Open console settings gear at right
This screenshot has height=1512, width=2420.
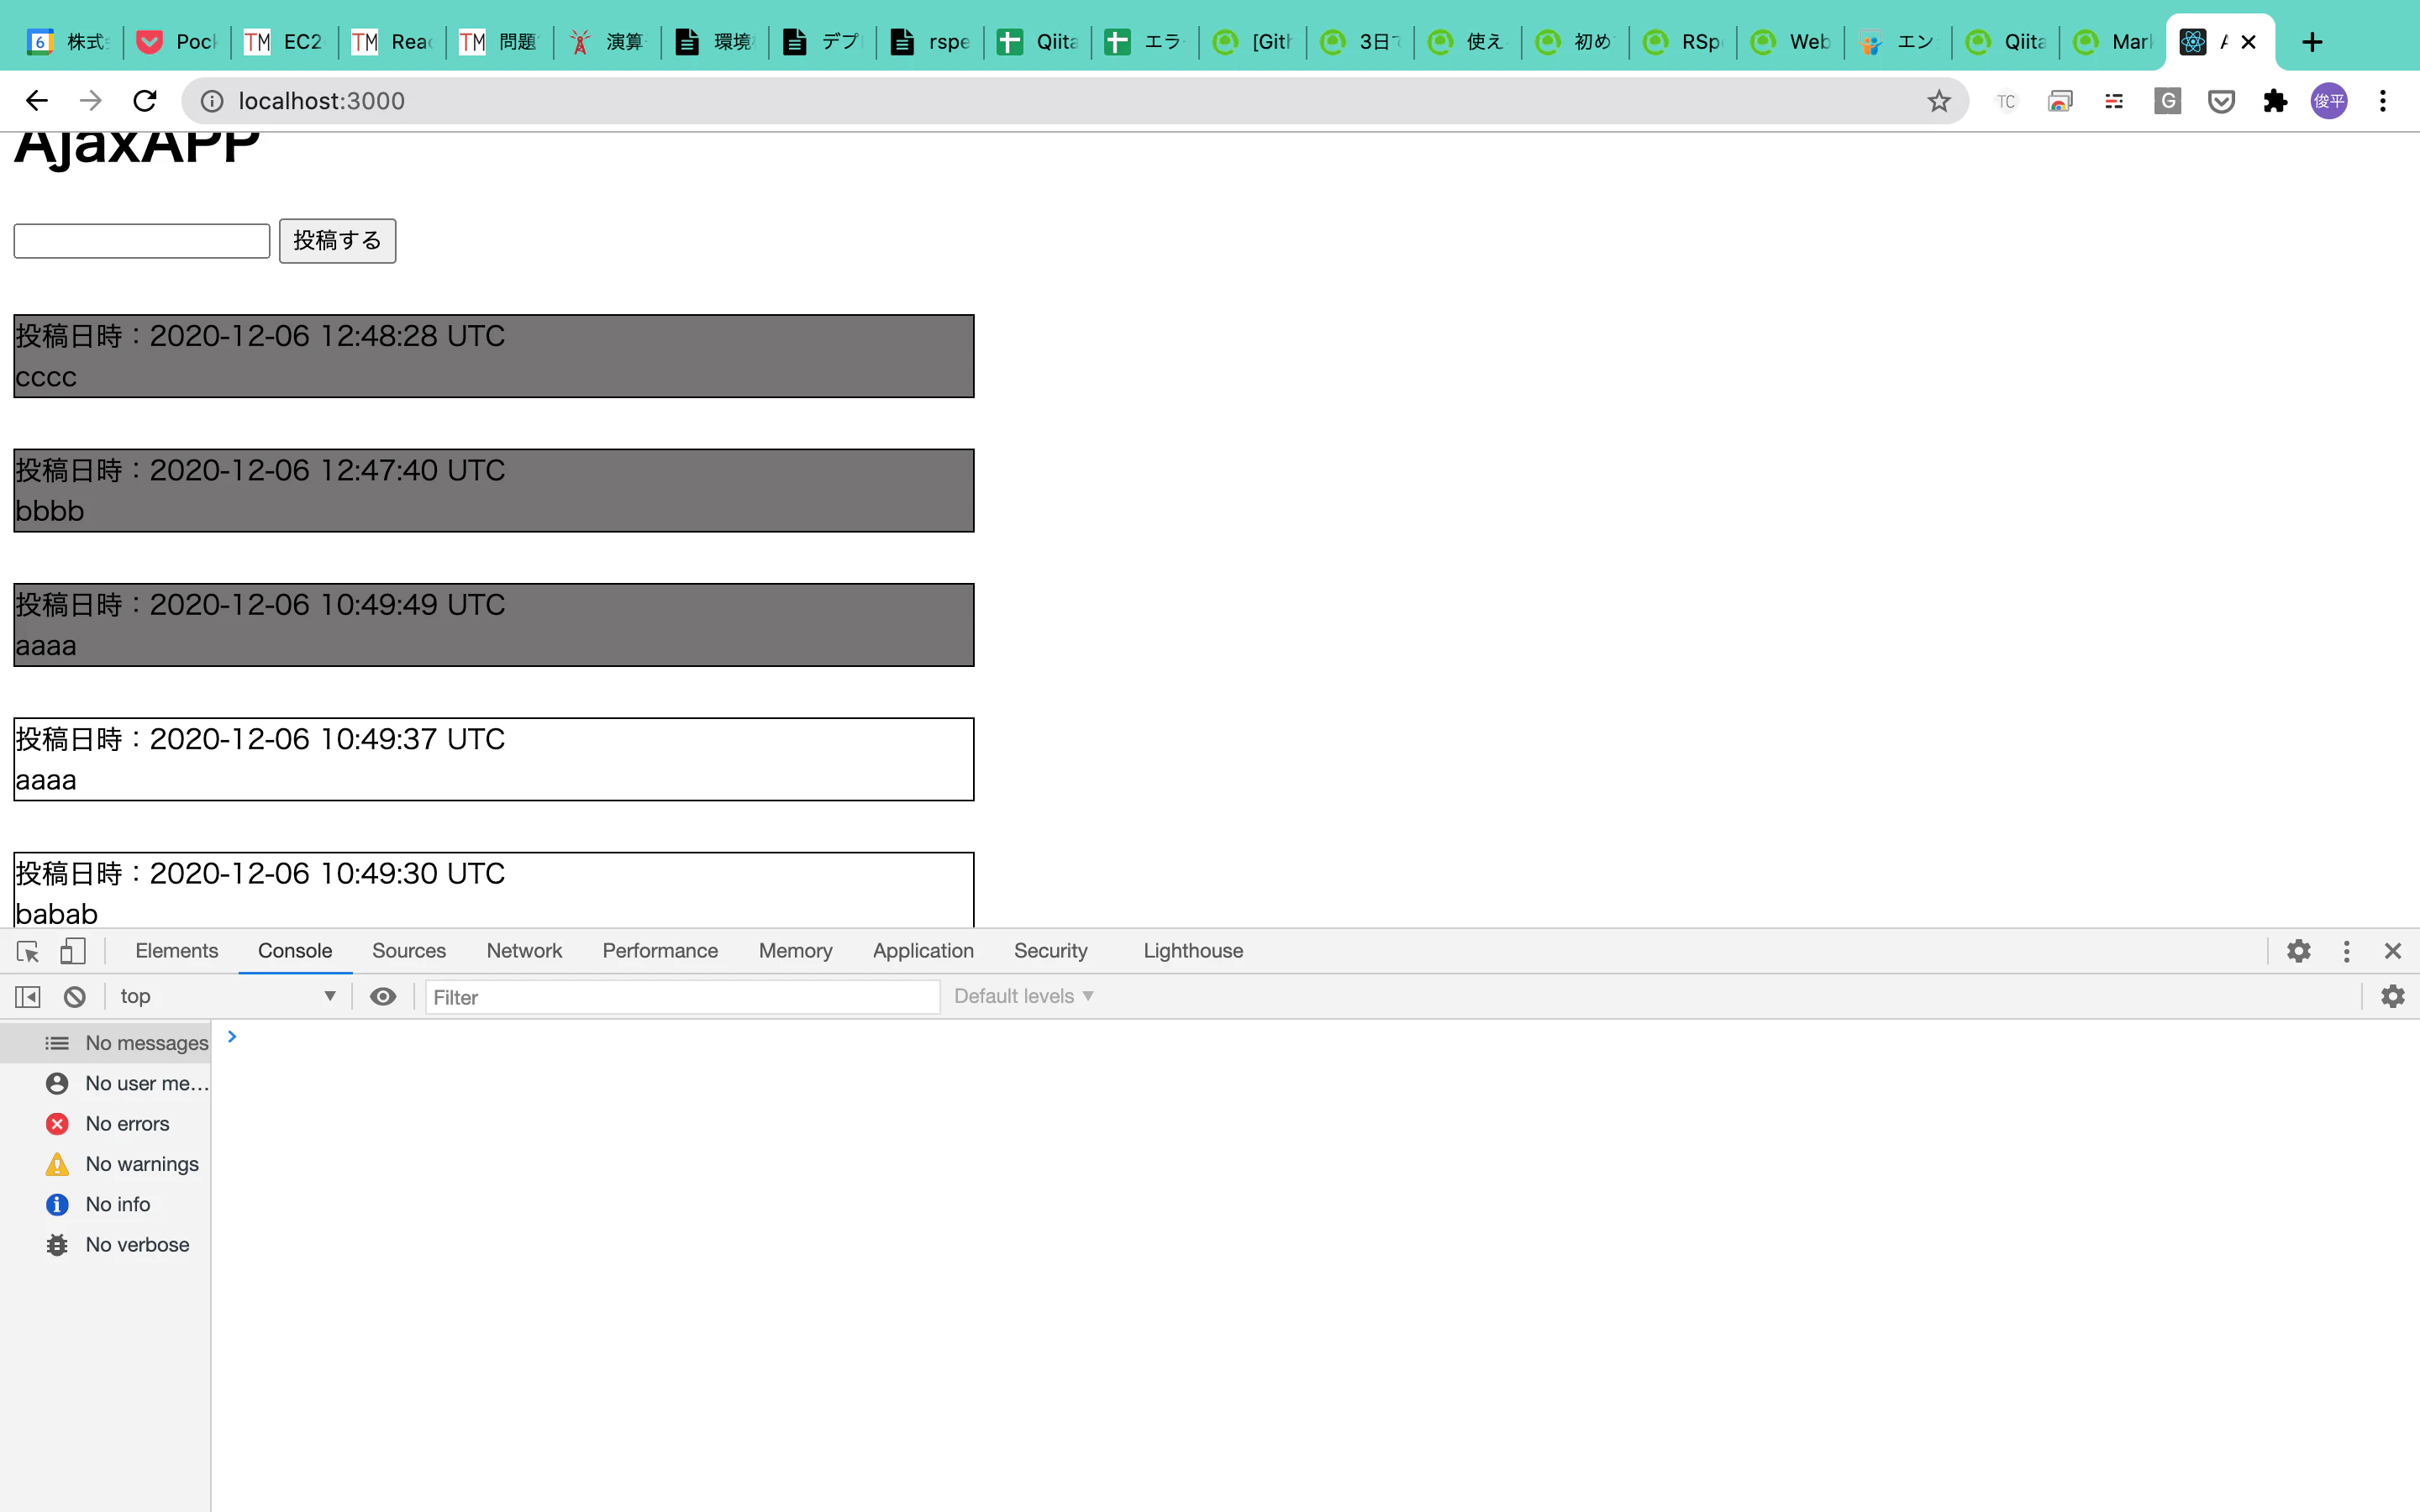pos(2392,997)
